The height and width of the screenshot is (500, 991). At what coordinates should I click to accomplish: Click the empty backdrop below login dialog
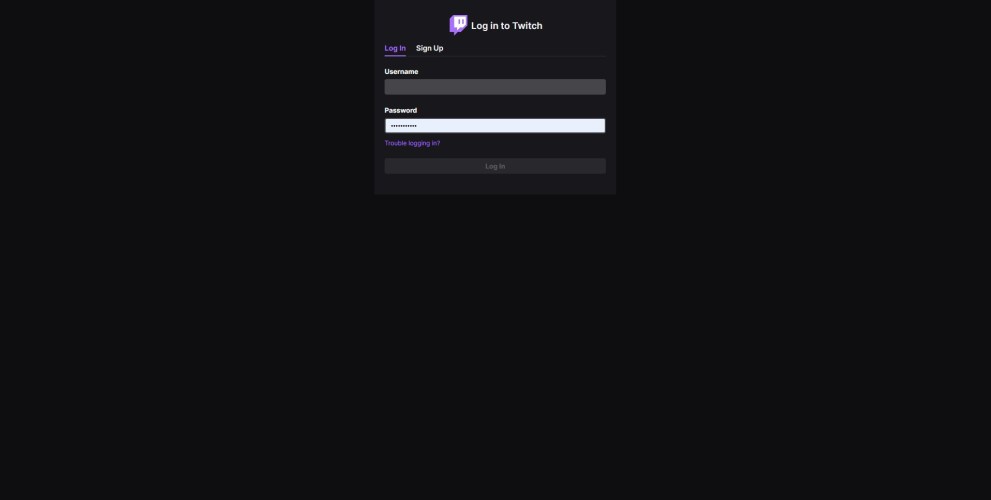pos(495,347)
